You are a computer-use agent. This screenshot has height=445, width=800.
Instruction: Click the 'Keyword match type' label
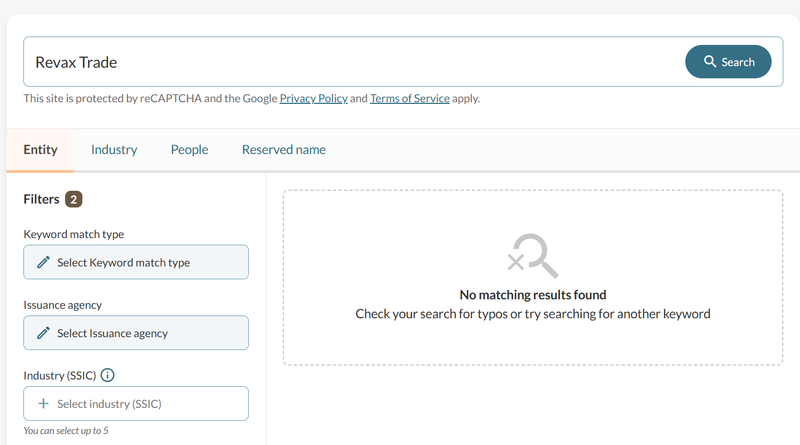coord(73,234)
